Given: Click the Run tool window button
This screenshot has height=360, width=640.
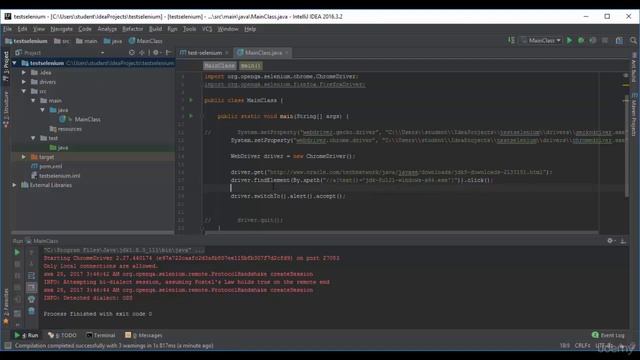Looking at the screenshot, I should pos(26,335).
